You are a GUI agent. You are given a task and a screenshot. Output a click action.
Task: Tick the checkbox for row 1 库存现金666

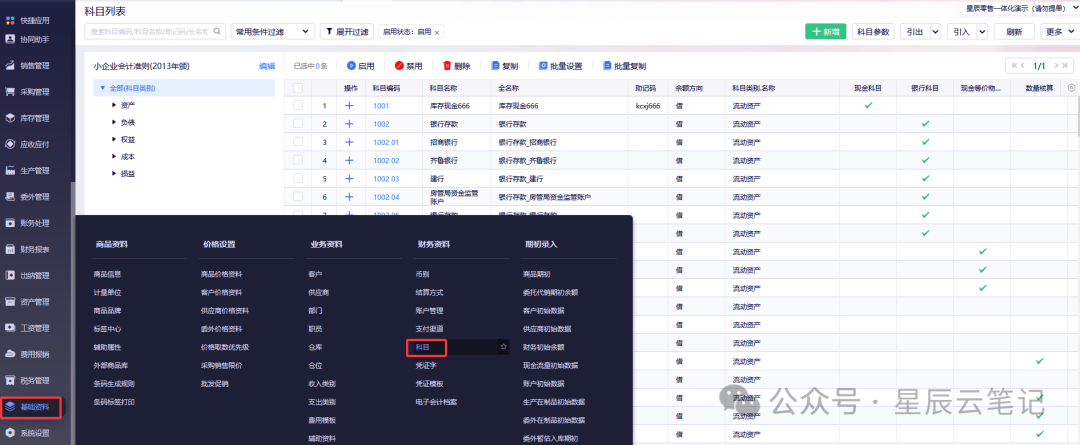click(298, 105)
